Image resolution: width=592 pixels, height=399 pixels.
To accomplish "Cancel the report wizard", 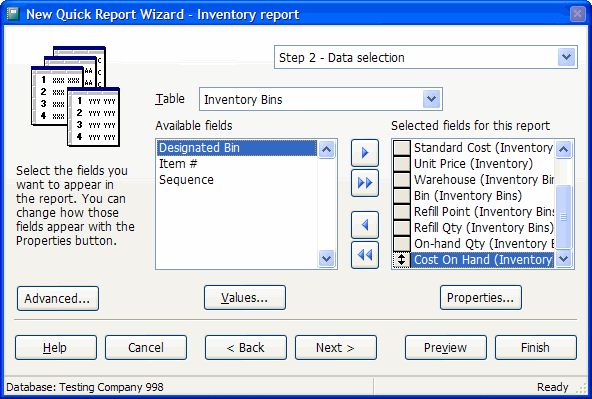I will click(x=146, y=348).
